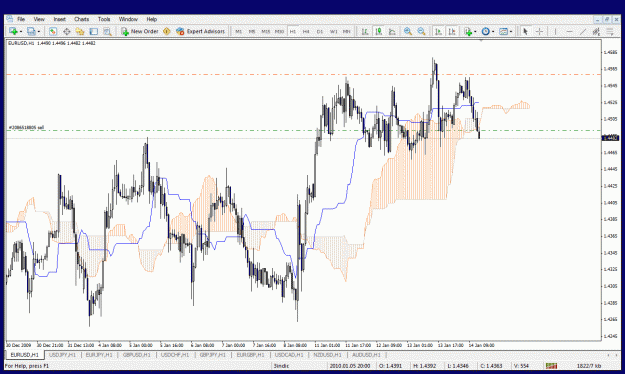Open the View menu
Viewport: 625px width, 374px height.
pyautogui.click(x=39, y=19)
